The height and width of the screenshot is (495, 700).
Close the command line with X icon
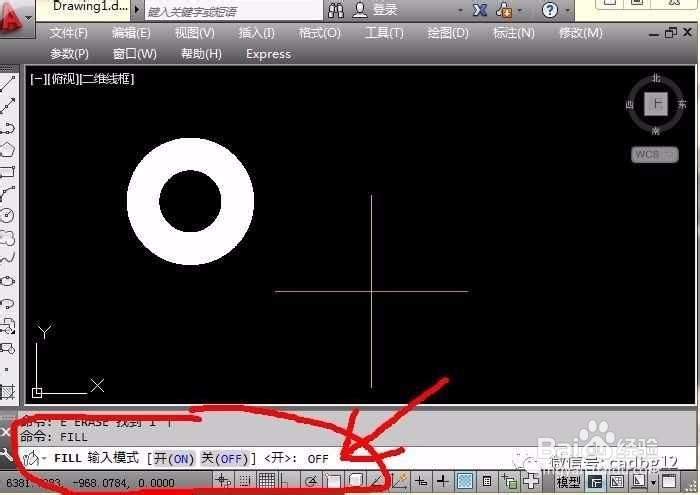[5, 432]
